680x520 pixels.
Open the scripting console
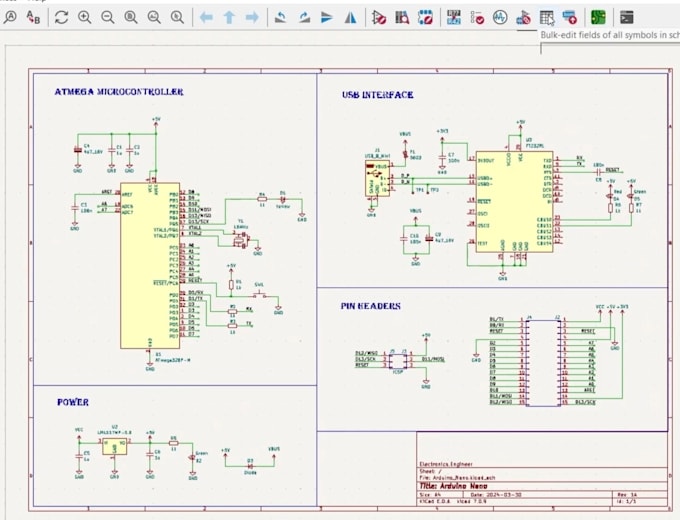pyautogui.click(x=627, y=17)
